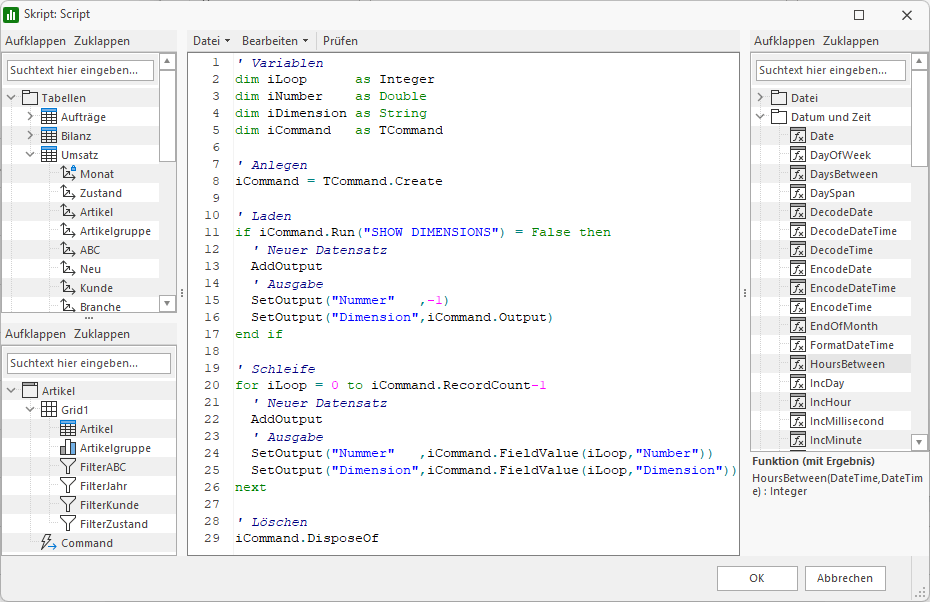This screenshot has height=602, width=930.
Task: Click the search field above Tabellen tree
Action: click(80, 70)
